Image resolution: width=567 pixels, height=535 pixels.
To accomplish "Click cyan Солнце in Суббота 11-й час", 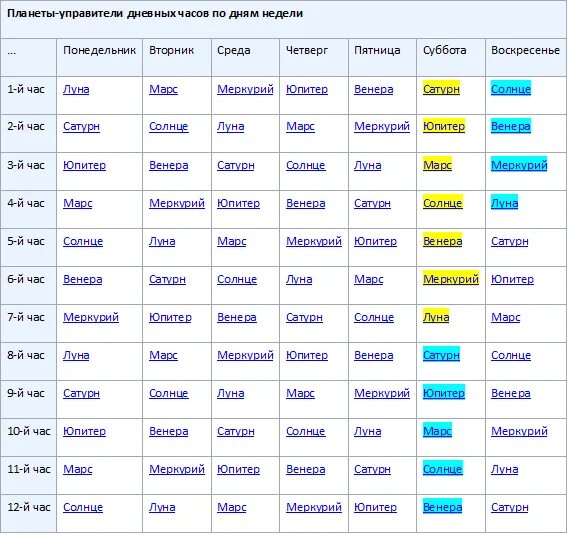I will tap(443, 468).
